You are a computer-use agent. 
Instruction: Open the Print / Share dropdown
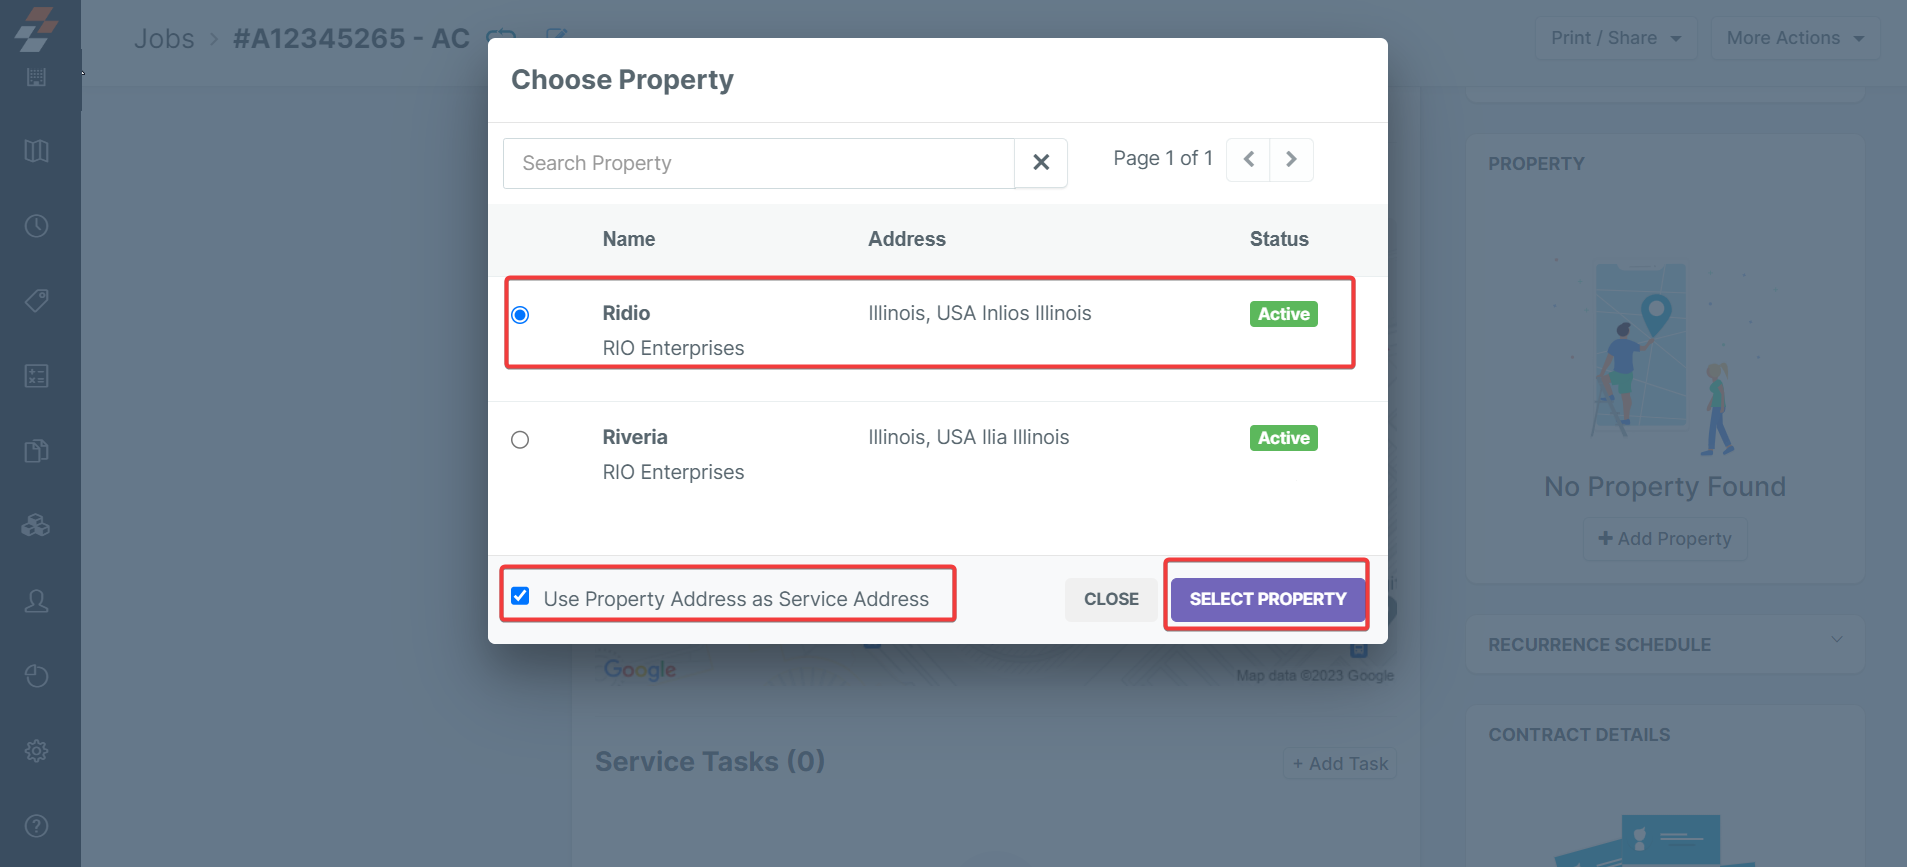pos(1616,38)
